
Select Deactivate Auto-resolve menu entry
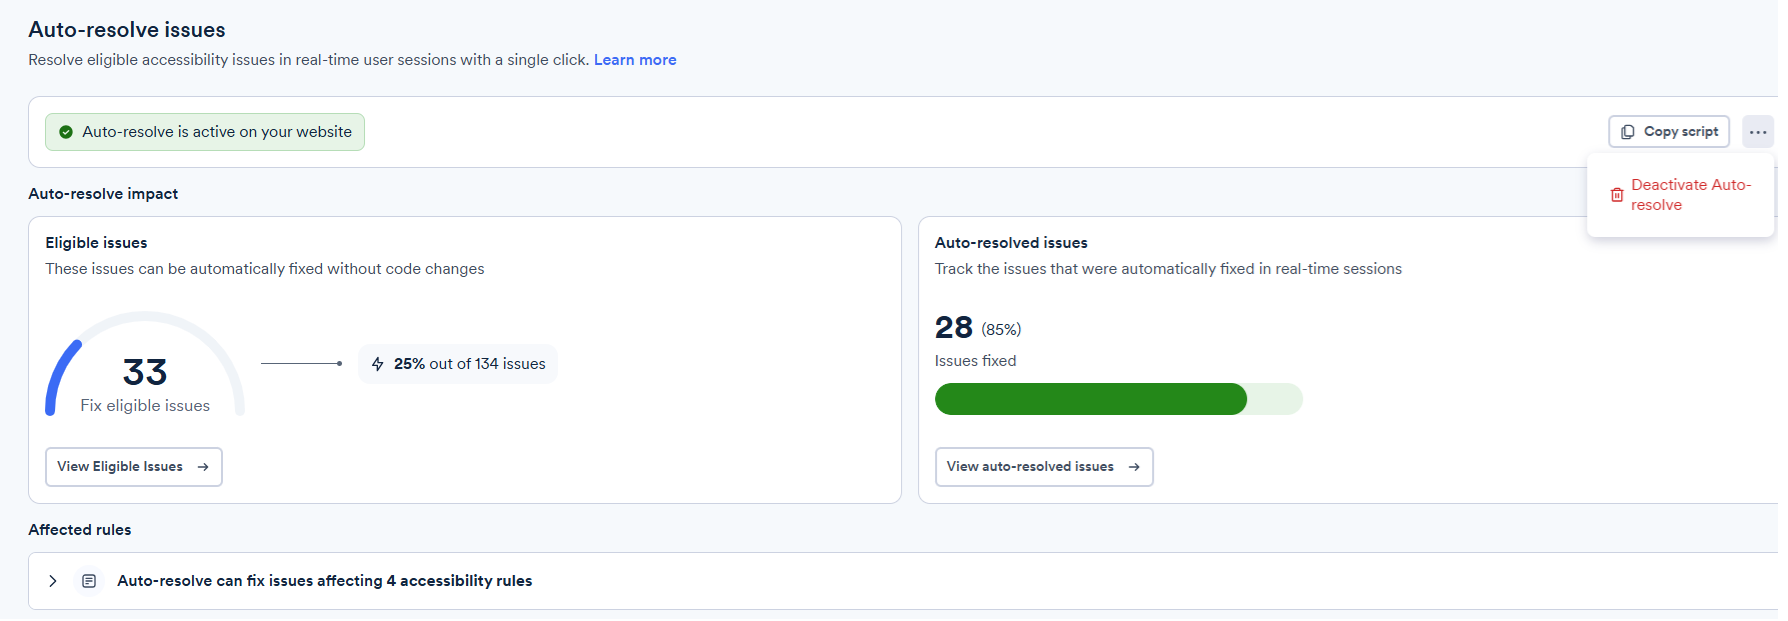(1680, 195)
